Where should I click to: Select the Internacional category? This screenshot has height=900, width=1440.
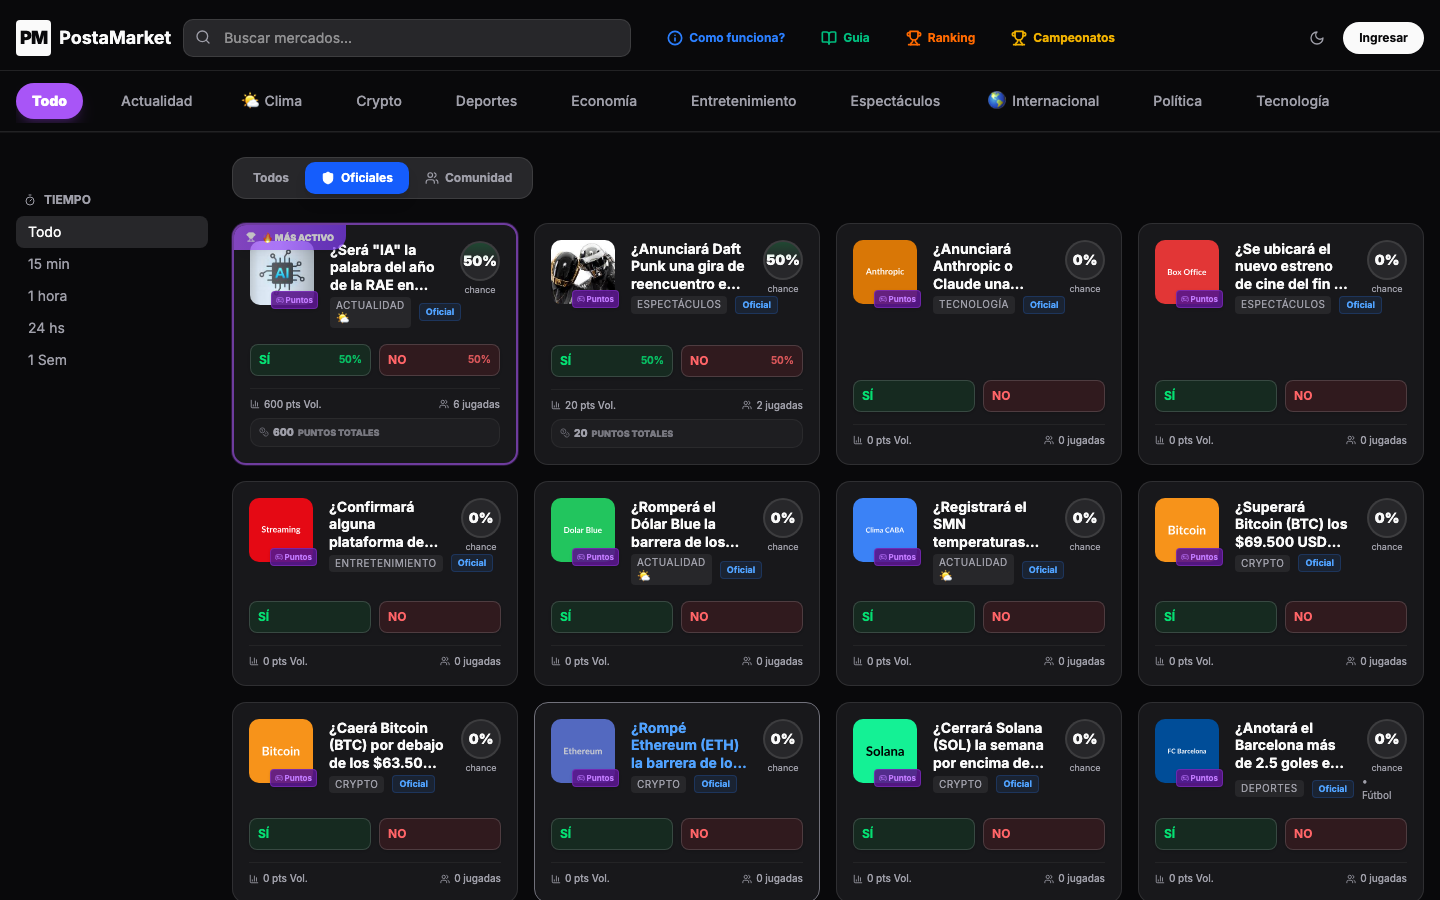[x=1044, y=101]
